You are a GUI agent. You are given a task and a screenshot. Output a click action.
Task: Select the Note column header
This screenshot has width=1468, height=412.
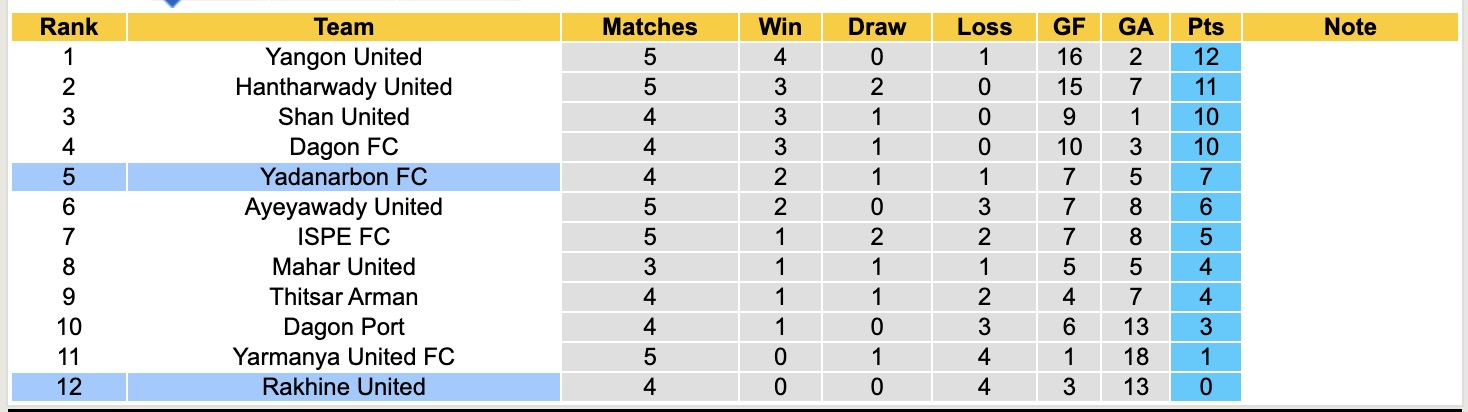click(x=1350, y=27)
